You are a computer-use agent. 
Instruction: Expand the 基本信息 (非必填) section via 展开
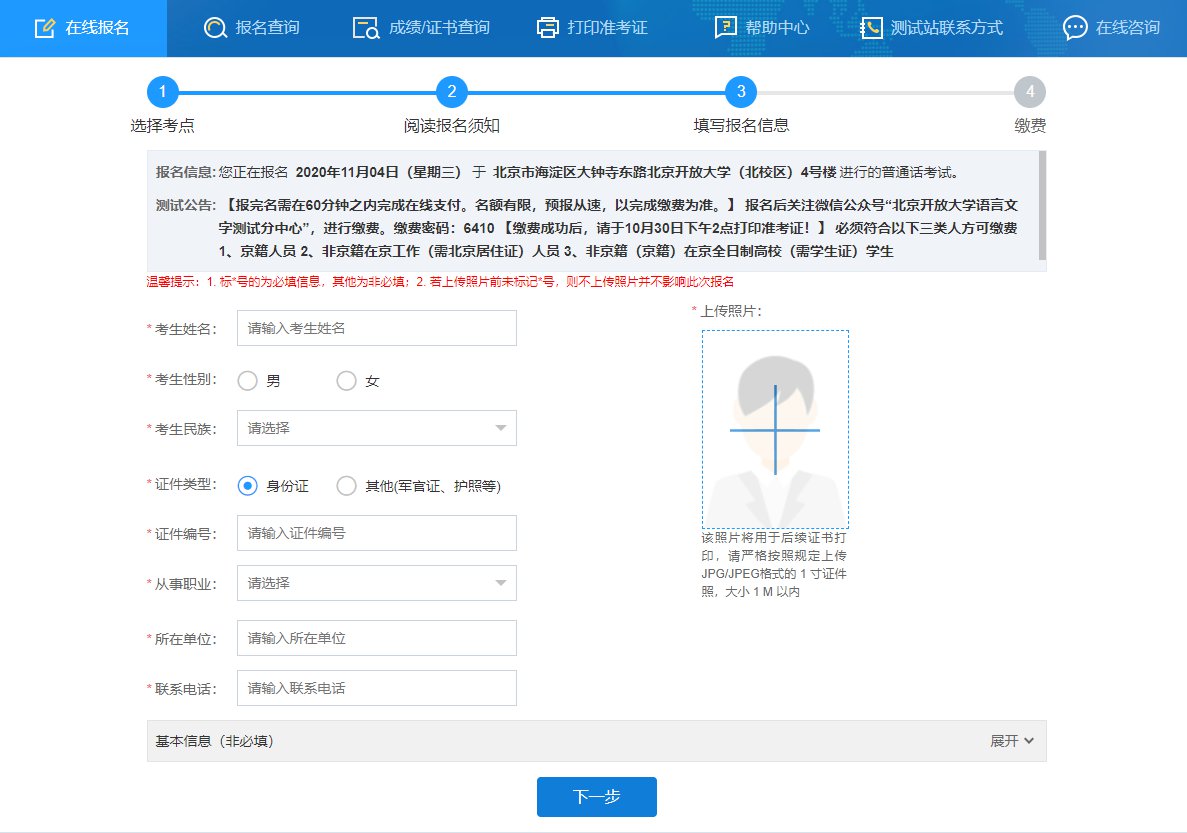(1011, 741)
